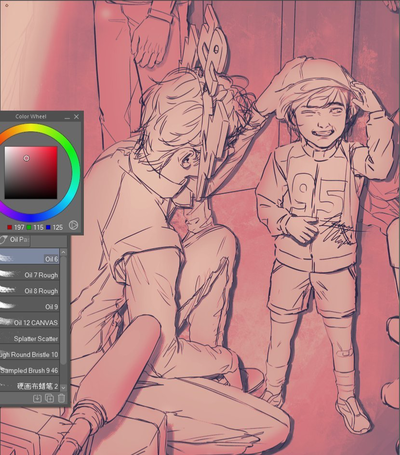Minimize the Color Wheel panel
Image resolution: width=400 pixels, height=455 pixels.
(67, 117)
